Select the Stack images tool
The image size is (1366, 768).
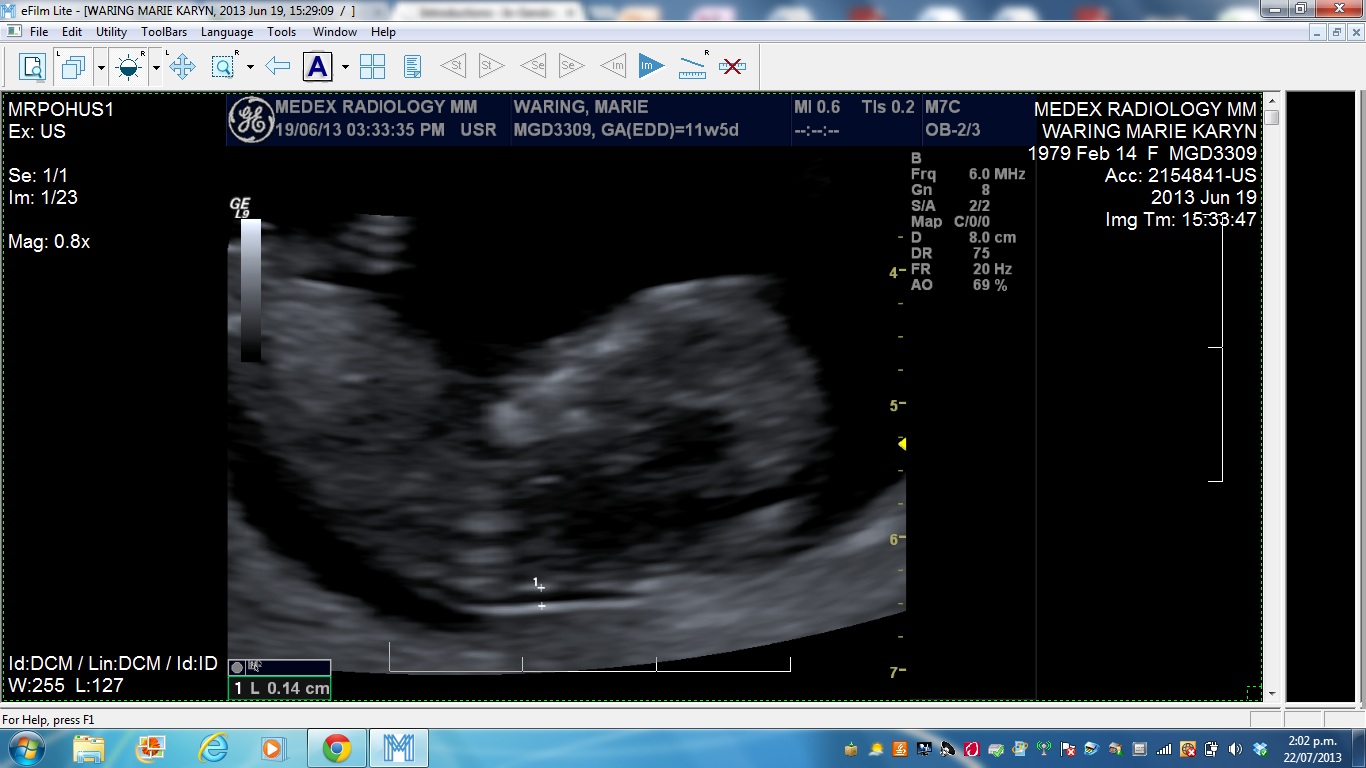tap(74, 67)
